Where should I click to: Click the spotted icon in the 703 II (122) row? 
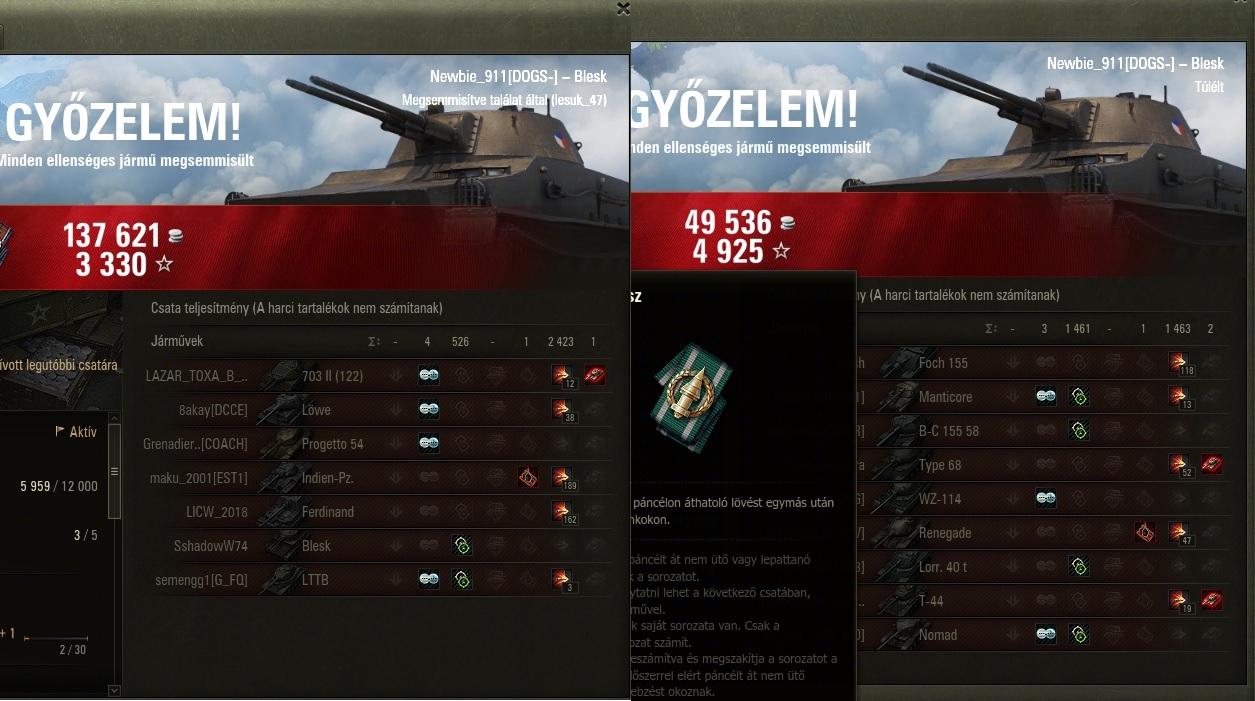[x=428, y=375]
